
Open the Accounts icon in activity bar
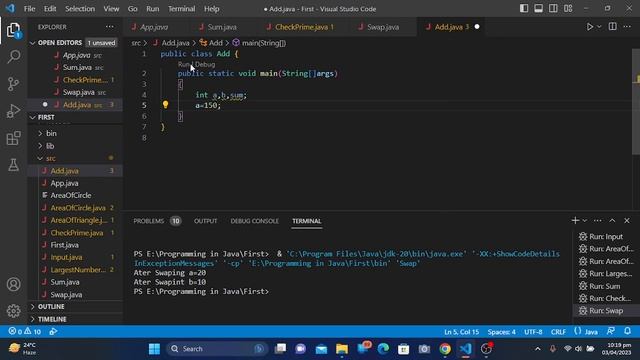(13, 284)
